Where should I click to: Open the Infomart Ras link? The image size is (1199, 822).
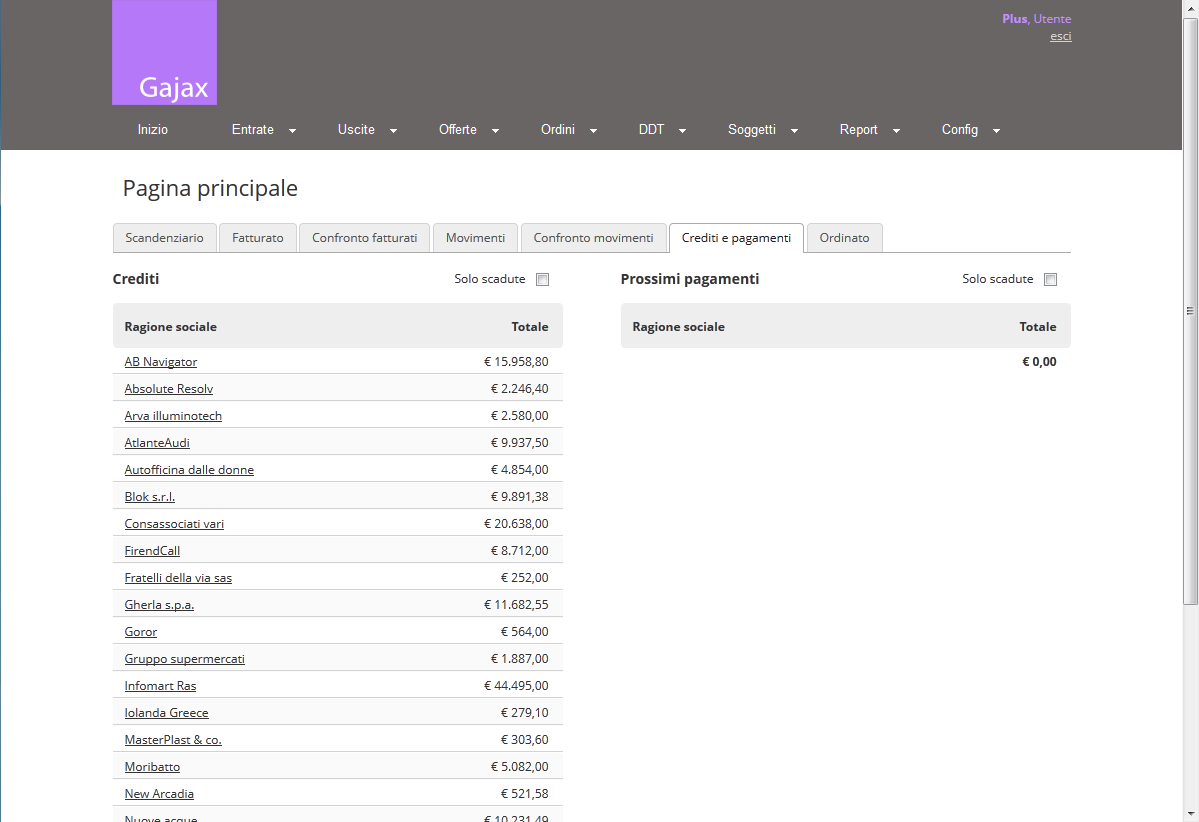[161, 686]
